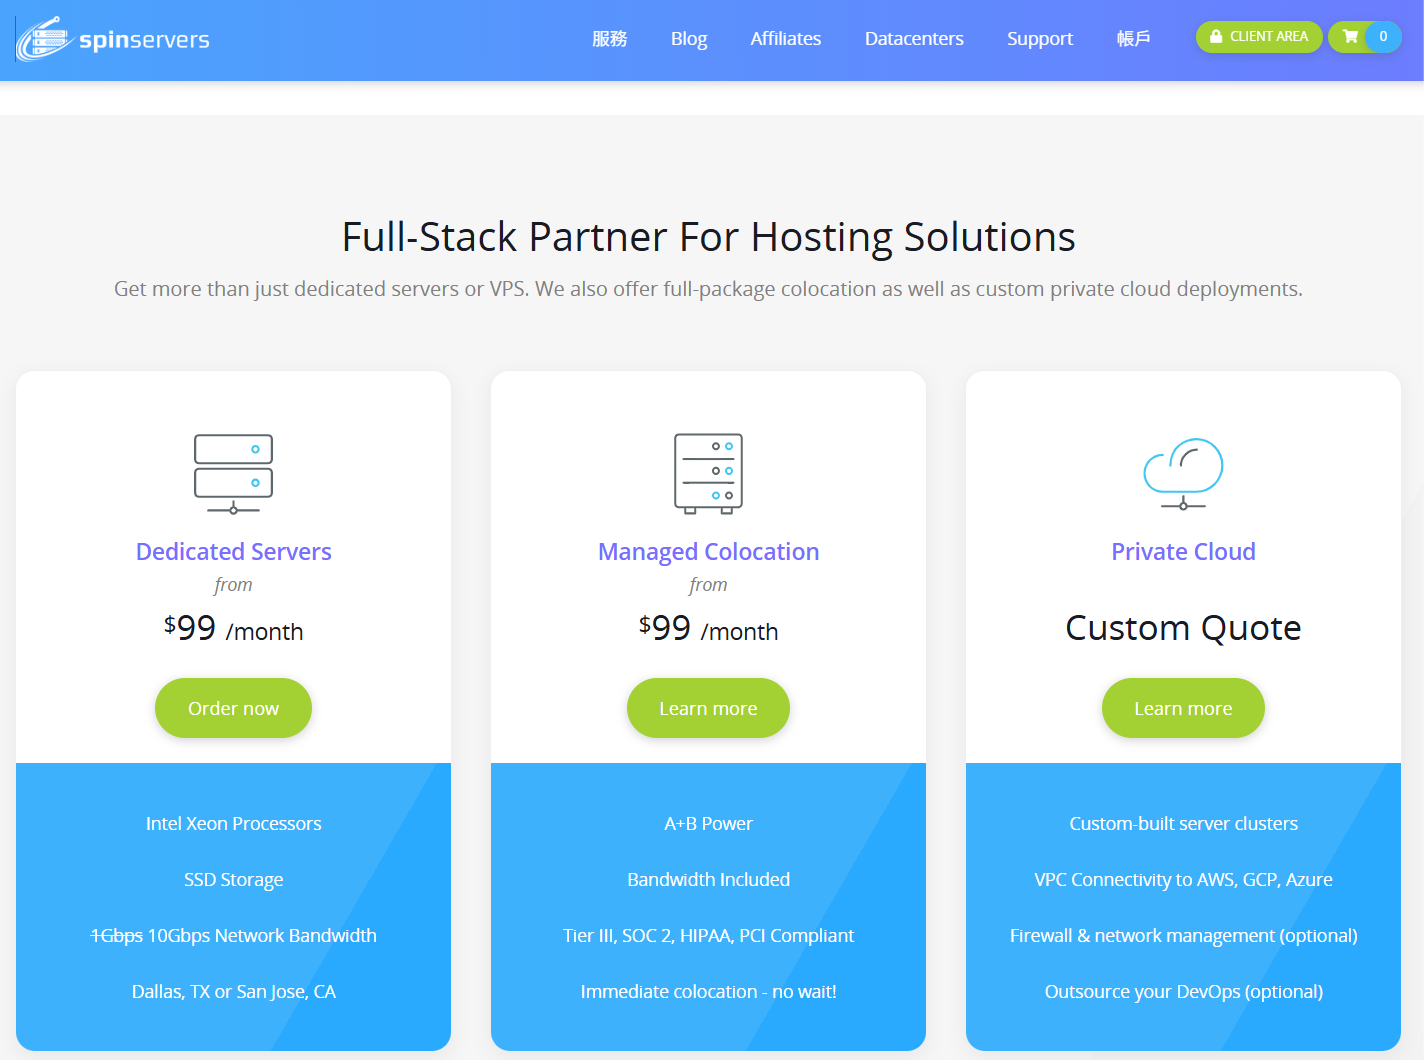Expand the 帳戶 account menu
The image size is (1424, 1060).
[x=1133, y=39]
